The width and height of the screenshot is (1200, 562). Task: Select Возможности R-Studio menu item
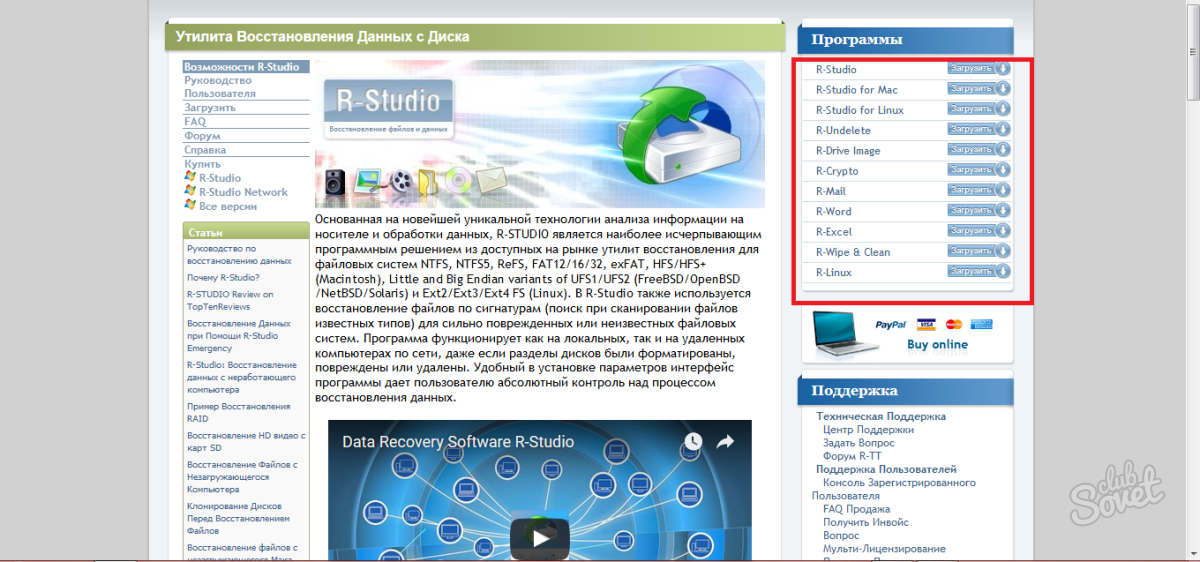coord(246,66)
